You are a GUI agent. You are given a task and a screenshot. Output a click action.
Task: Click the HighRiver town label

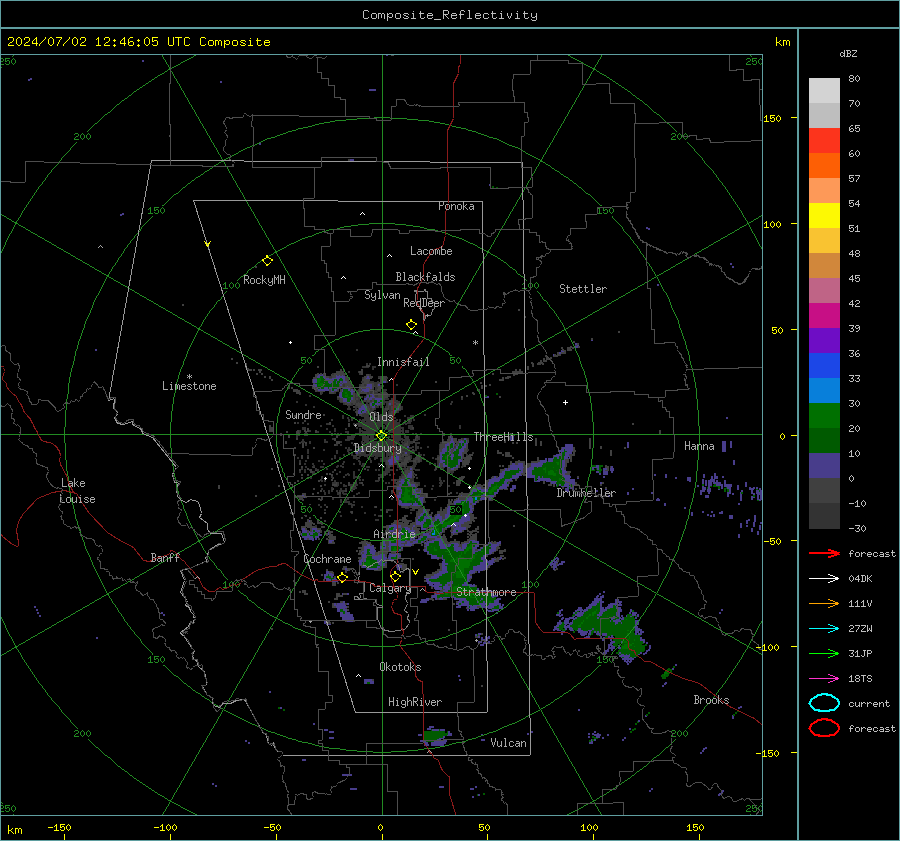pos(414,702)
